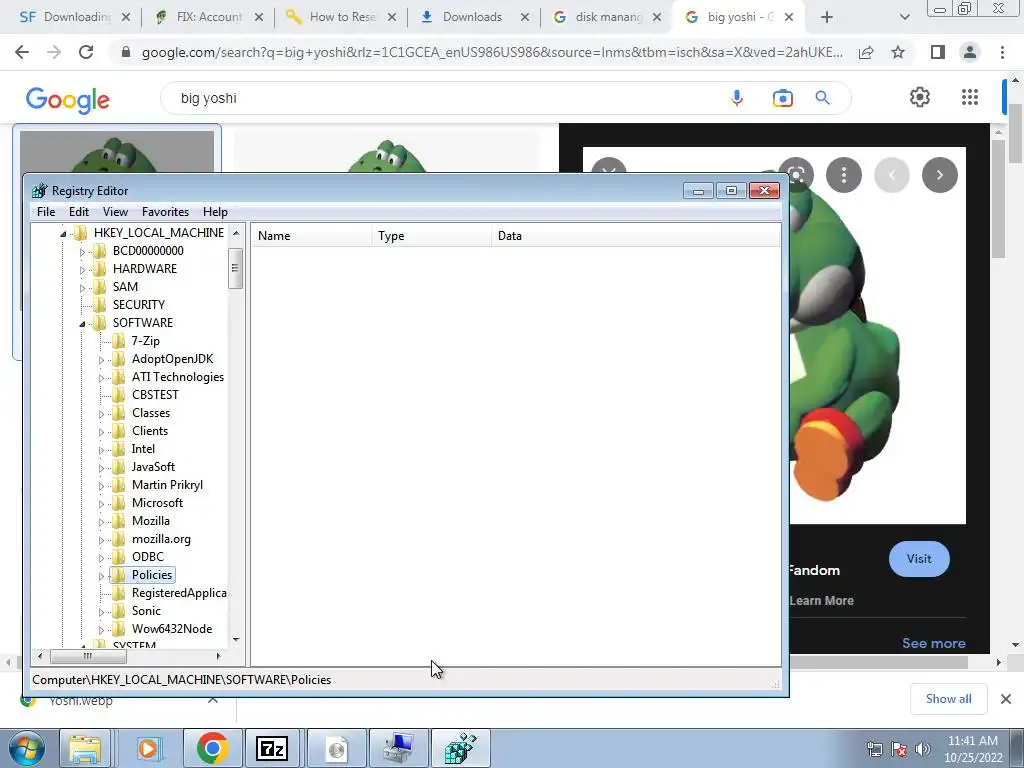Collapse the SOFTWARE key
The image size is (1024, 768).
(82, 323)
